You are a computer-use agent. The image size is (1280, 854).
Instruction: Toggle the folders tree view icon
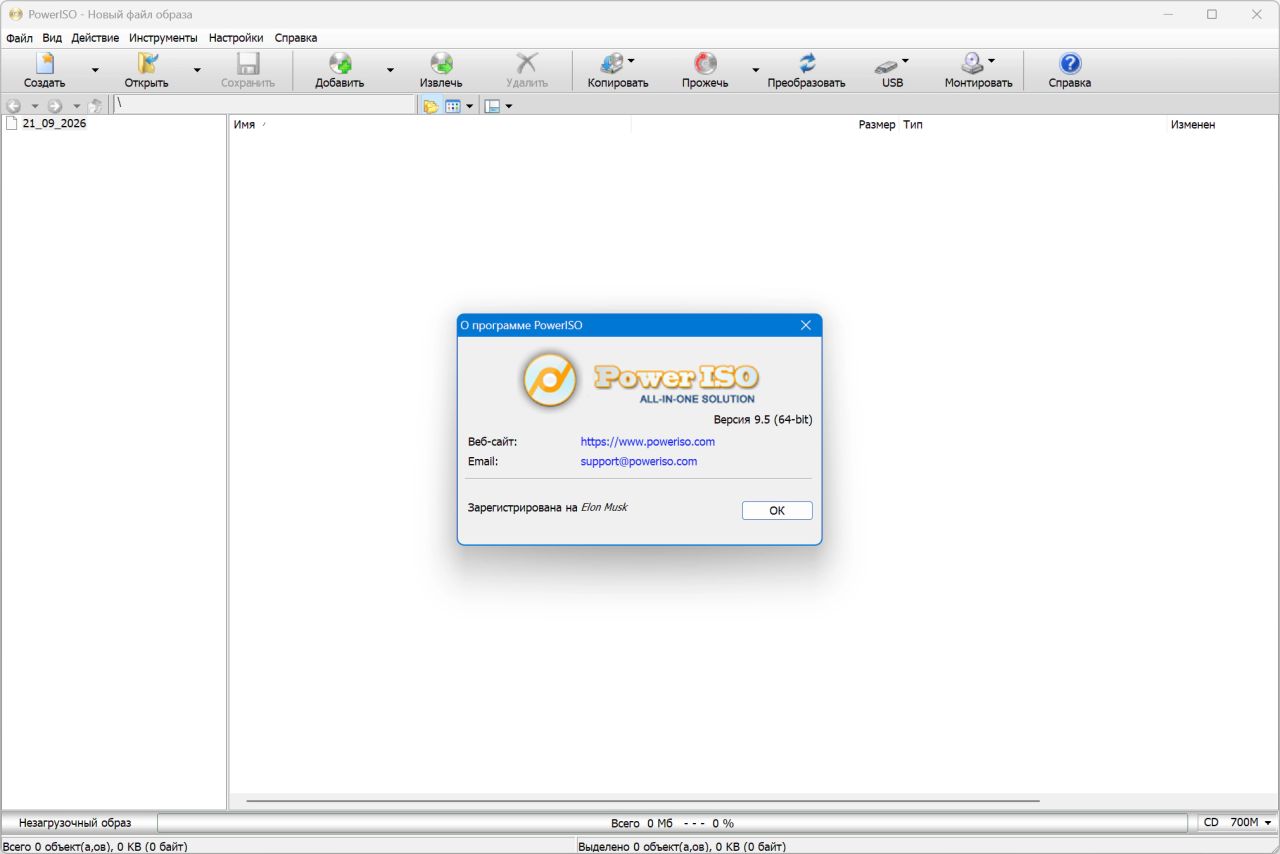(431, 106)
